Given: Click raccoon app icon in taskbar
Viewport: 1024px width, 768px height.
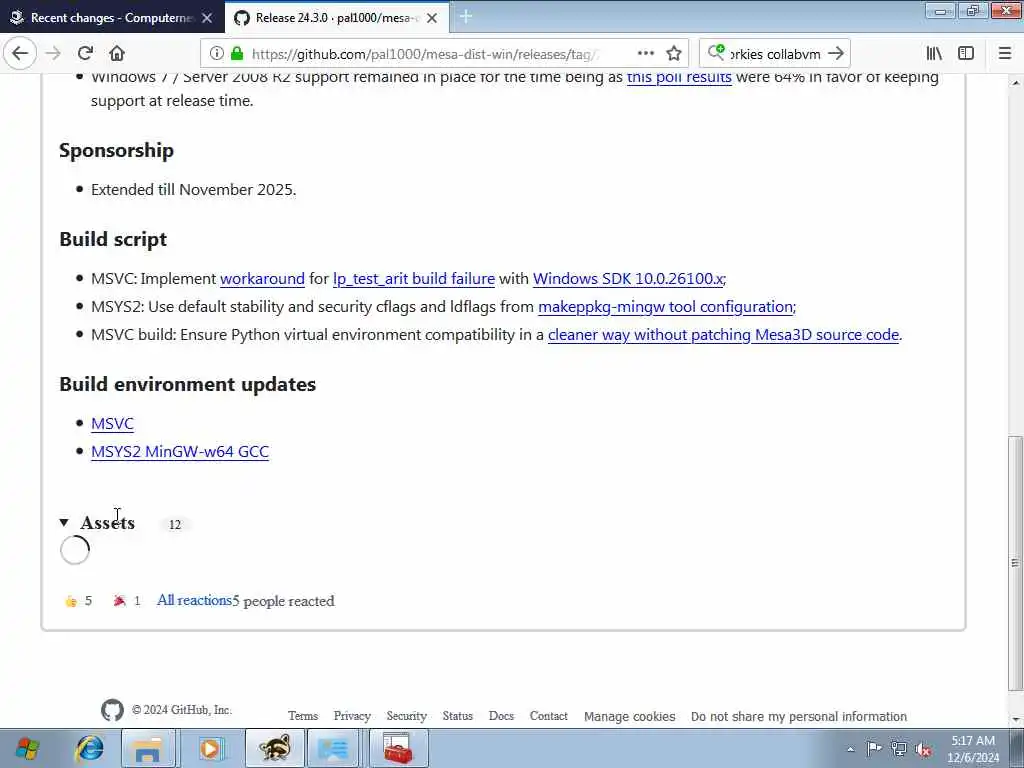Looking at the screenshot, I should (274, 748).
